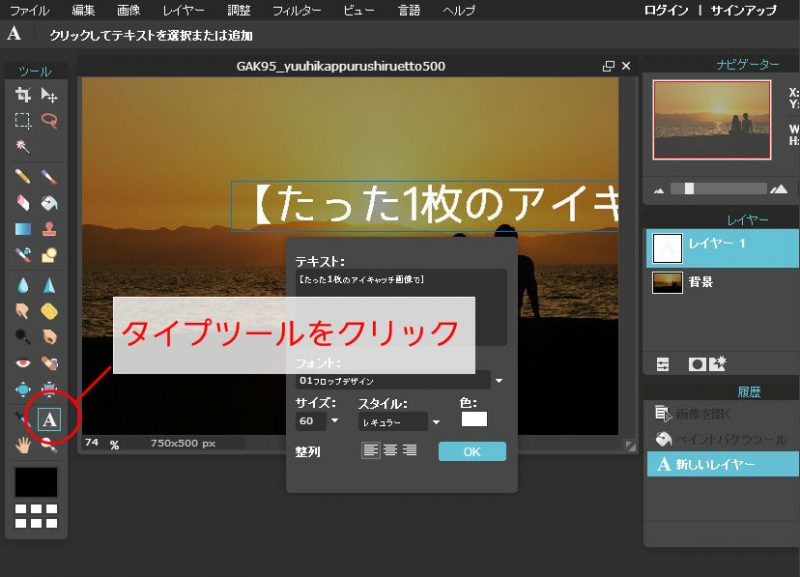
Task: Select the Gradient tool
Action: [23, 229]
